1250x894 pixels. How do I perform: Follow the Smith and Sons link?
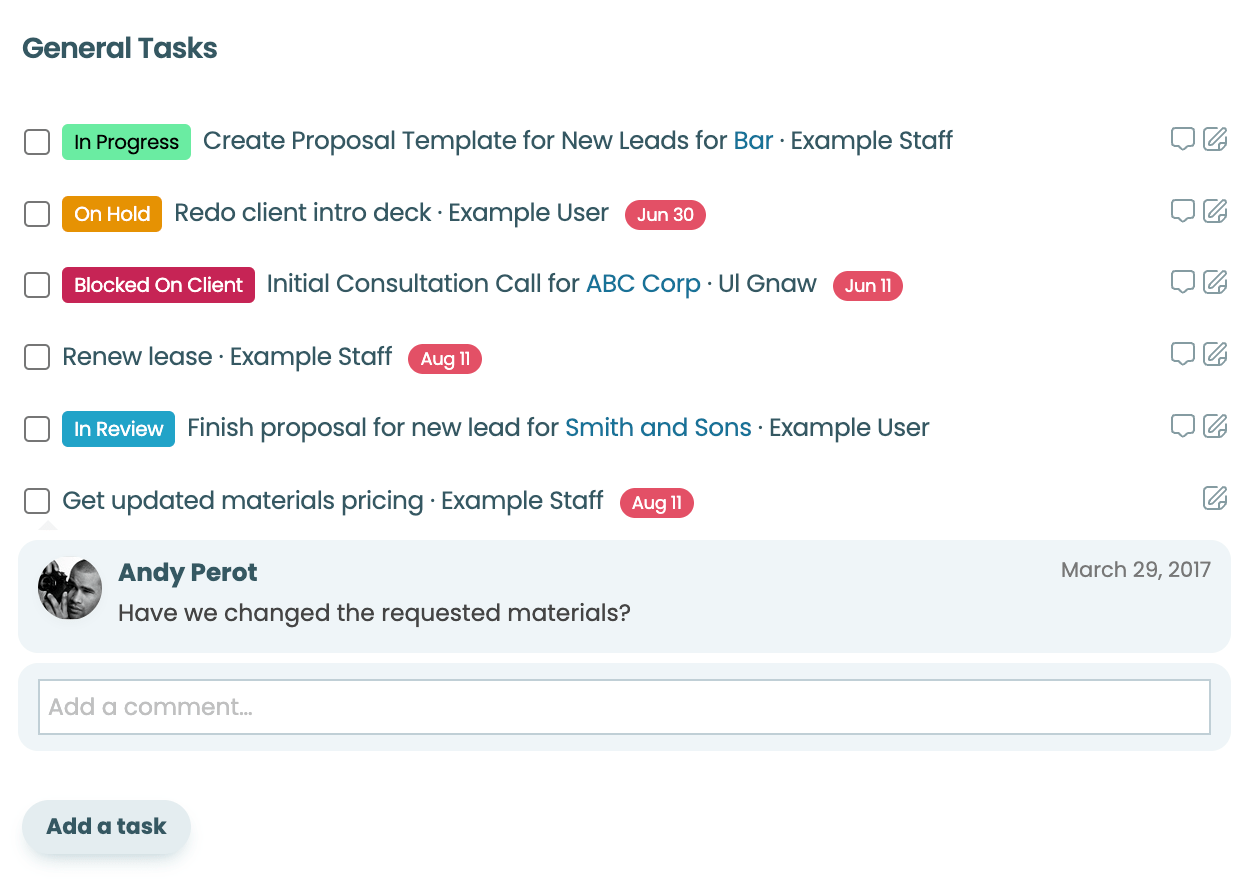point(658,428)
